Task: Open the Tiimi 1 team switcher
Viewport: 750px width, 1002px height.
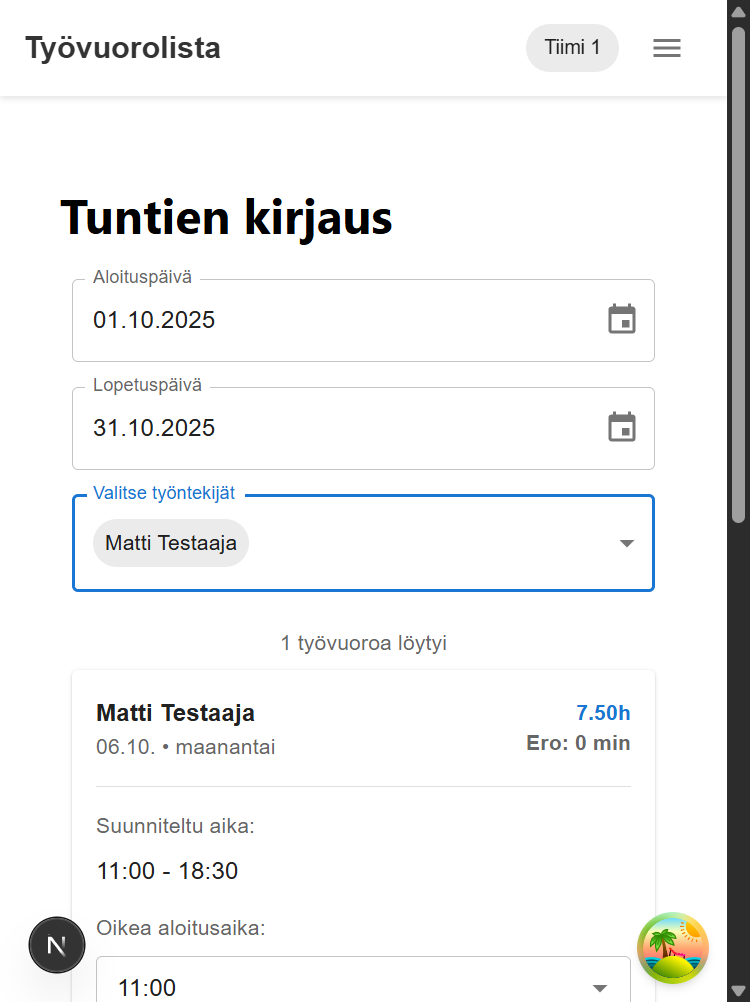Action: [572, 48]
